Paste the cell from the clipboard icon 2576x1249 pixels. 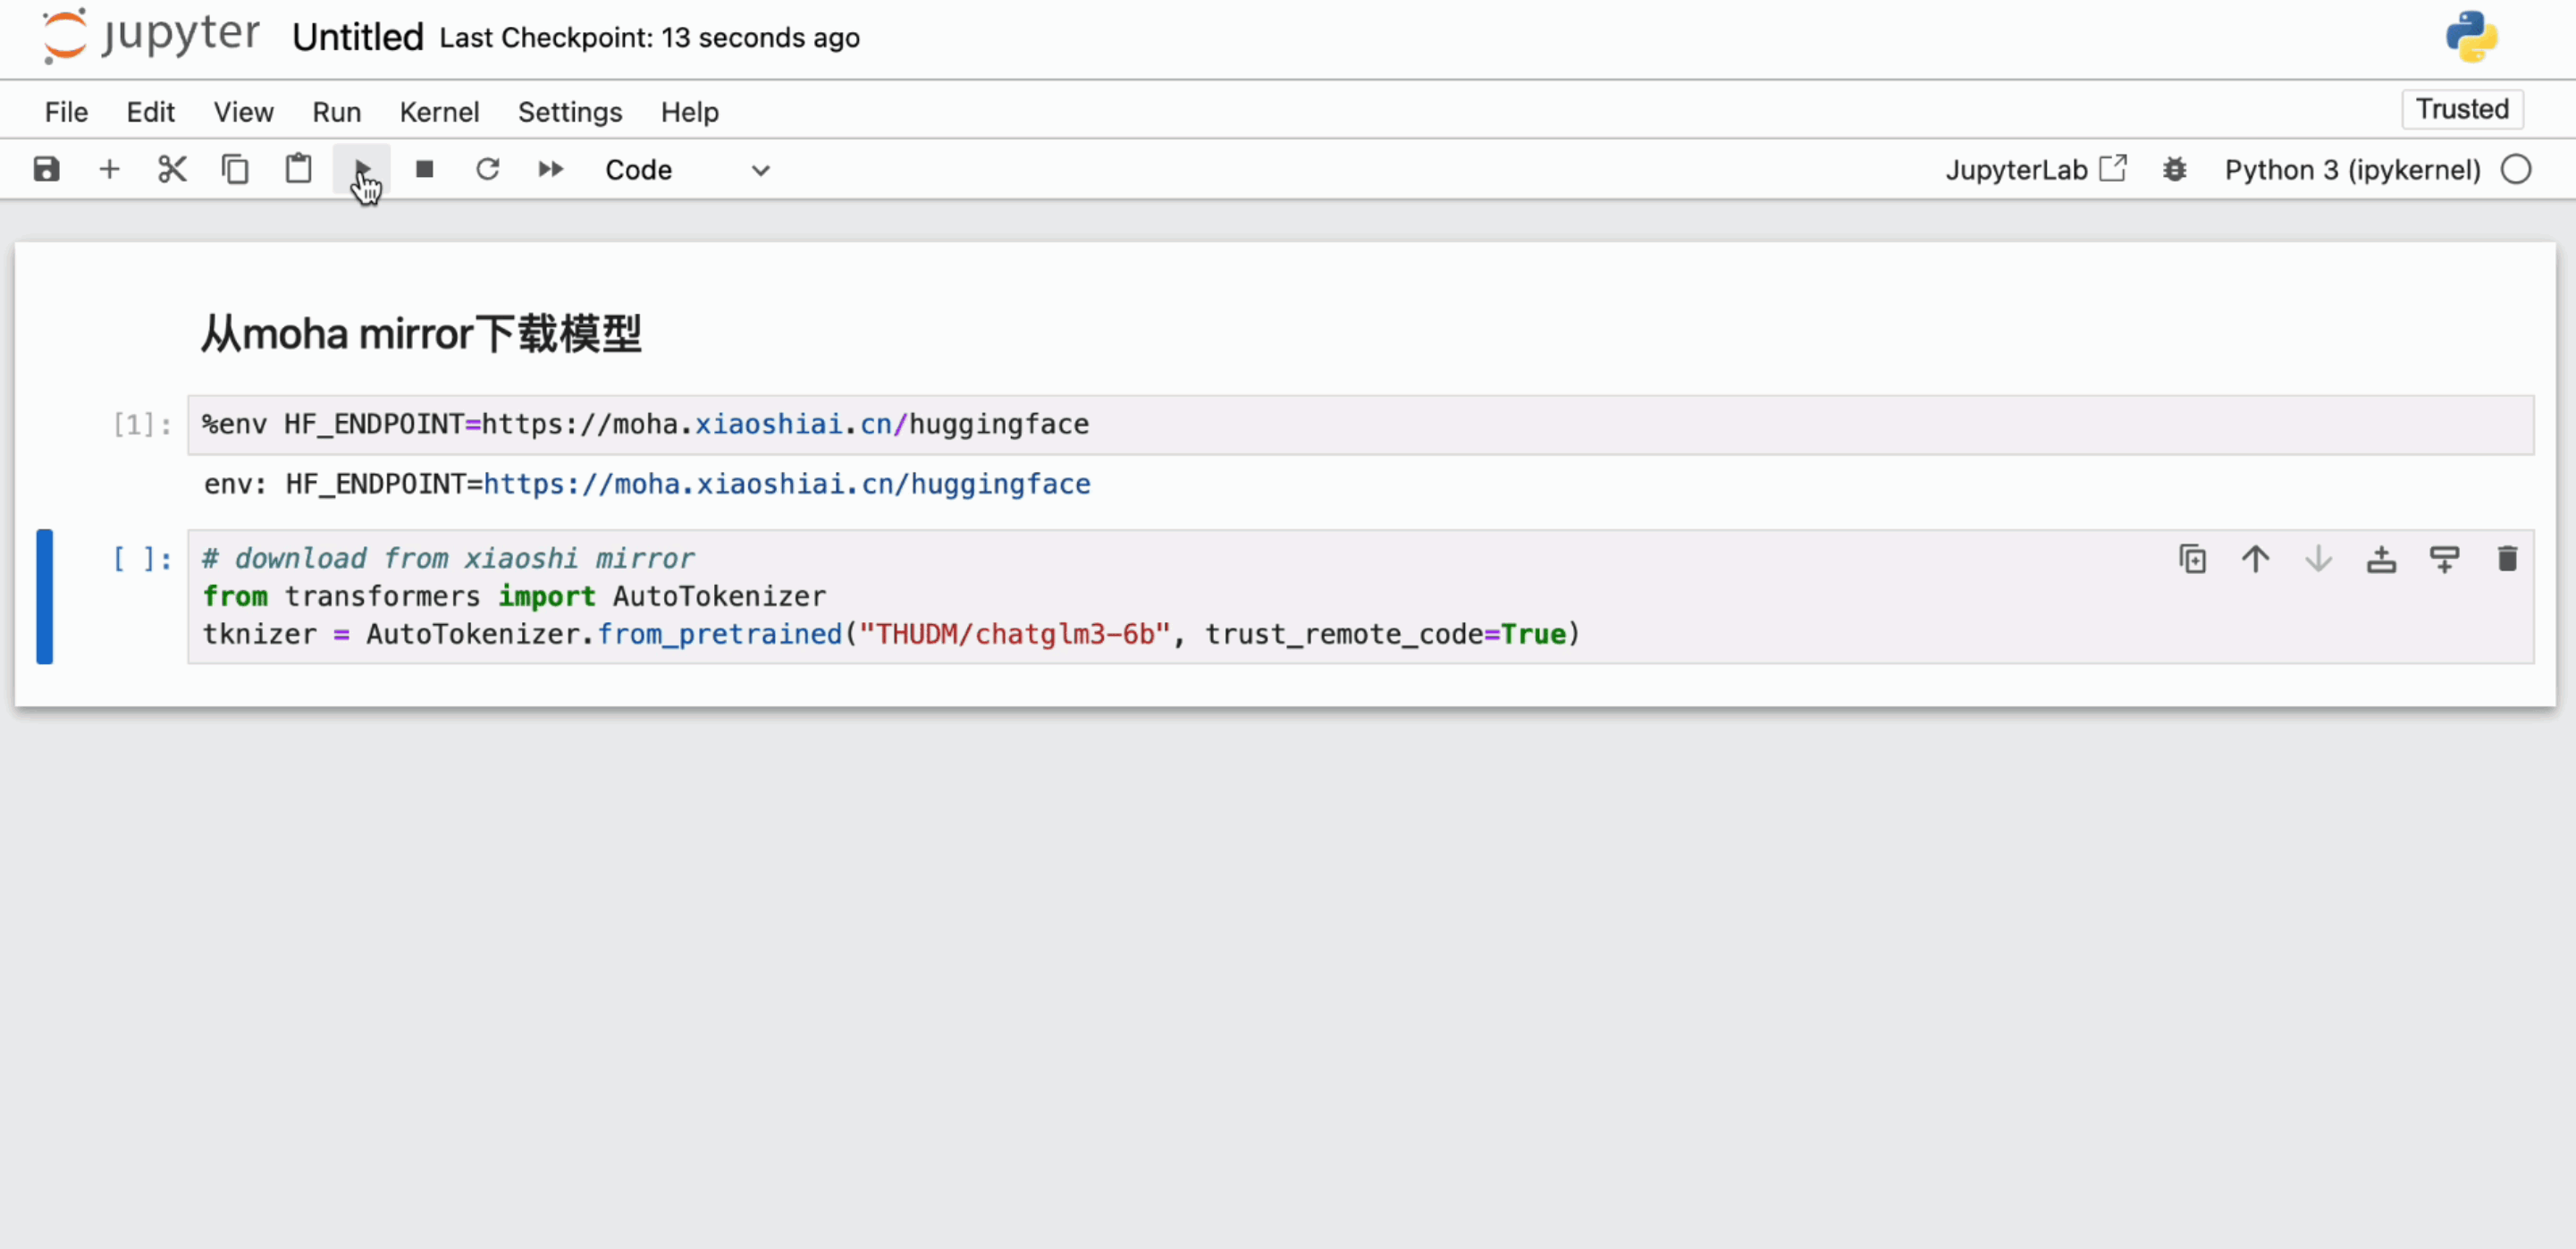point(298,169)
